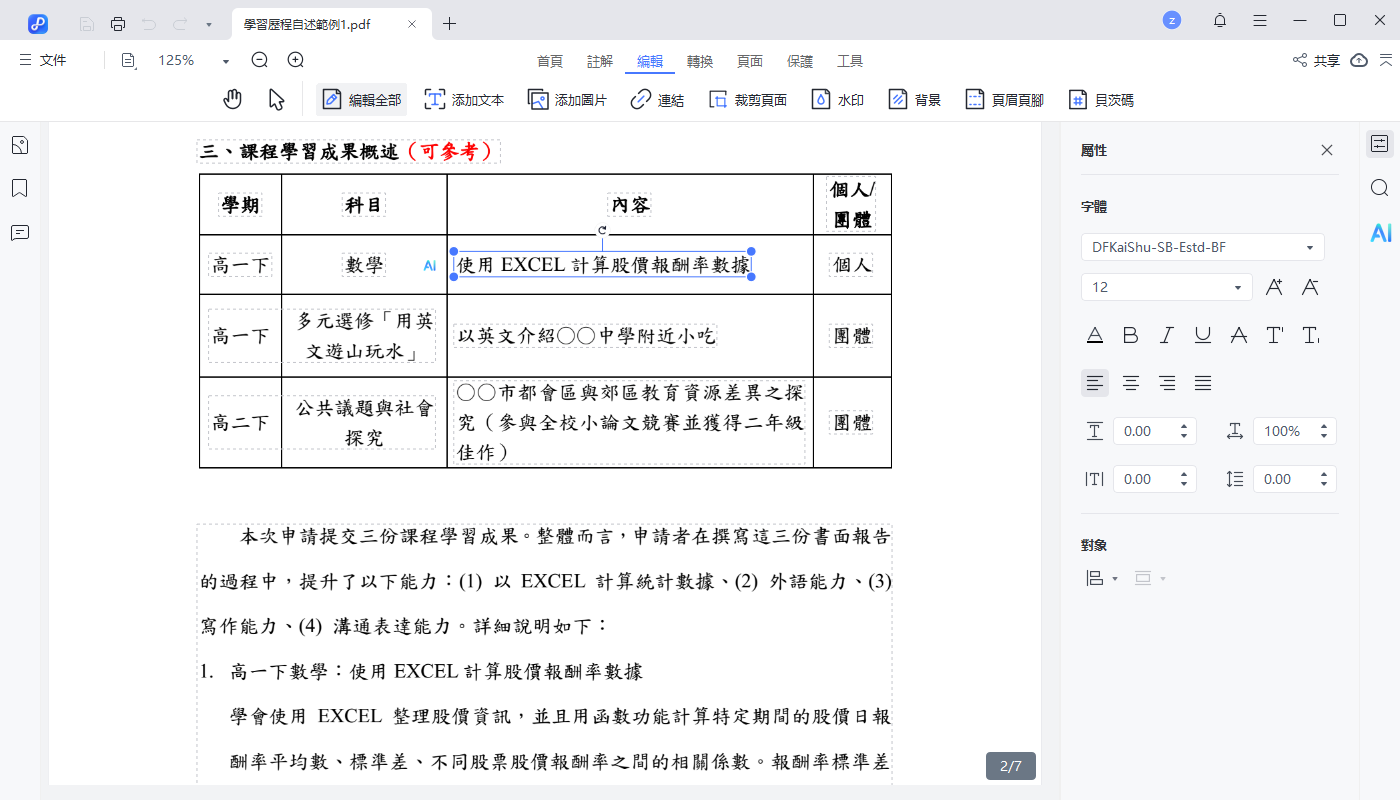Toggle superscript formatting
This screenshot has width=1400, height=800.
click(x=1275, y=335)
